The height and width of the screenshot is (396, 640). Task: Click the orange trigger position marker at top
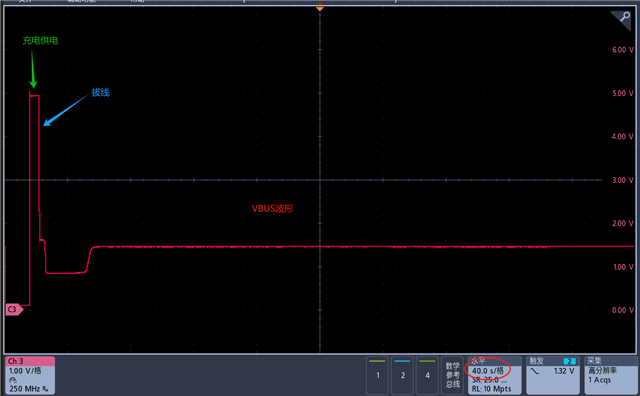320,9
